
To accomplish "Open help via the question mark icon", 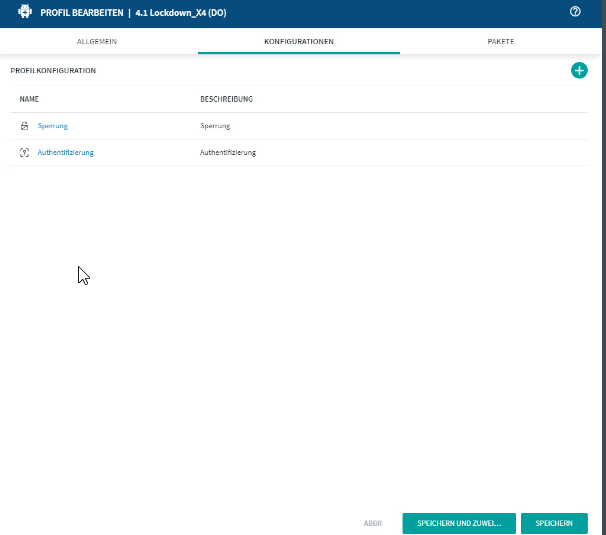I will point(575,12).
